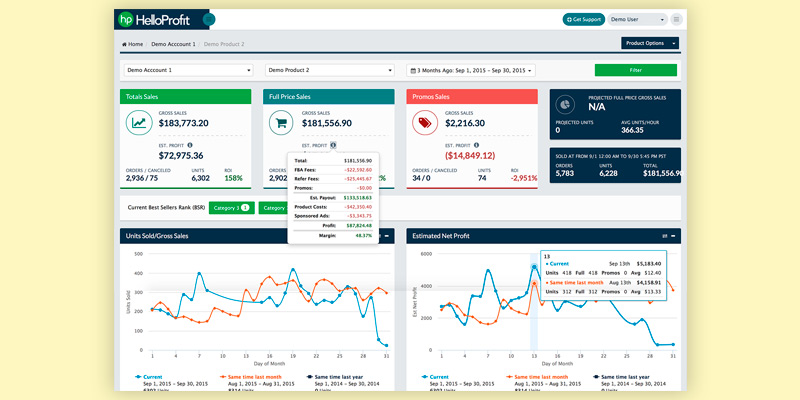This screenshot has height=400, width=800.
Task: Click the blue day 19 peak on Units Sold chart
Action: click(x=293, y=269)
